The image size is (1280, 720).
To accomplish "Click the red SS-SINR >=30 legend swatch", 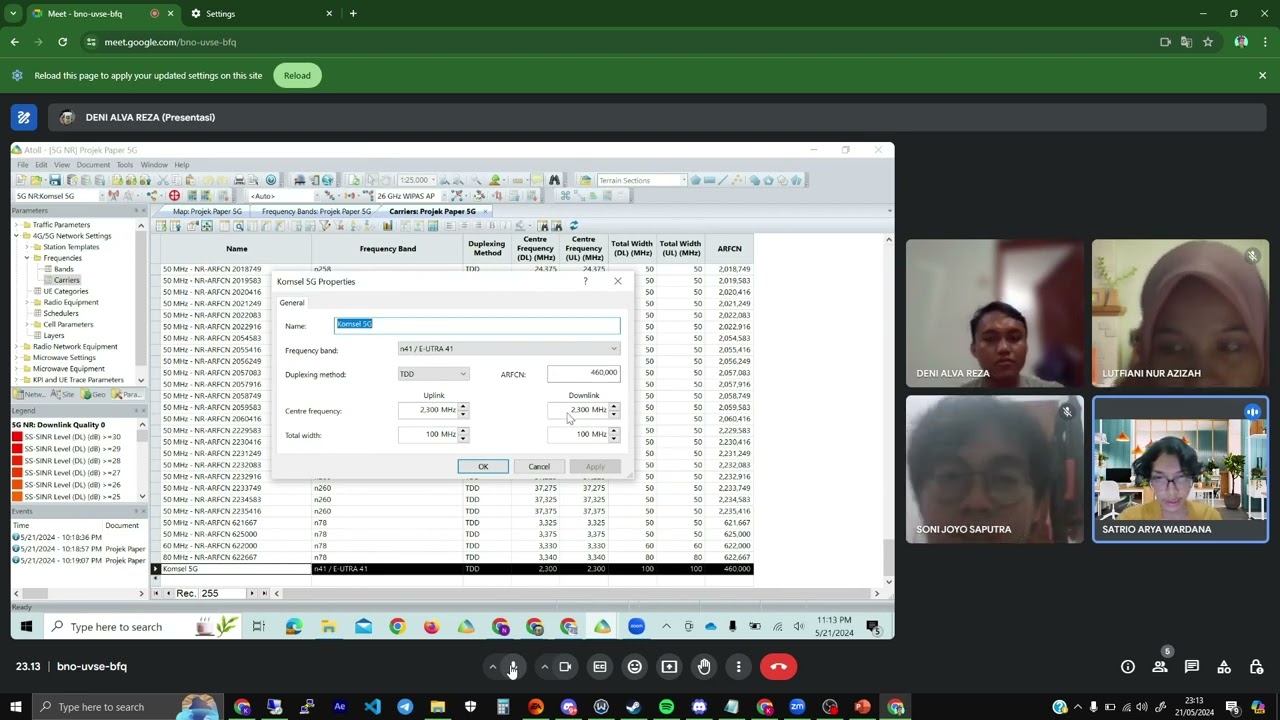I will click(17, 437).
